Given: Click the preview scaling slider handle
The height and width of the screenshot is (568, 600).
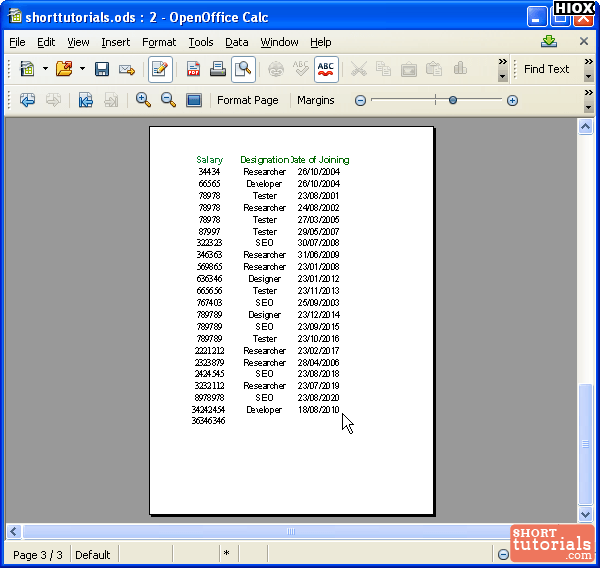Looking at the screenshot, I should (453, 100).
